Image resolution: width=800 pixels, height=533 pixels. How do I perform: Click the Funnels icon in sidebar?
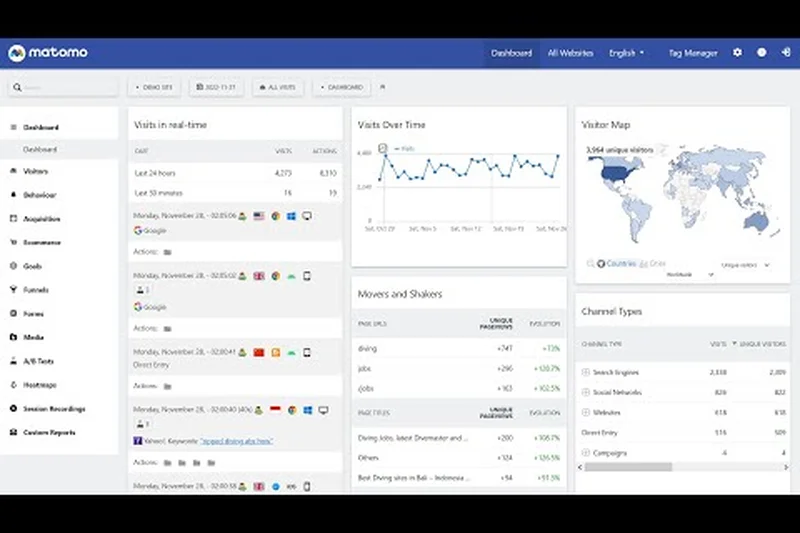point(13,290)
